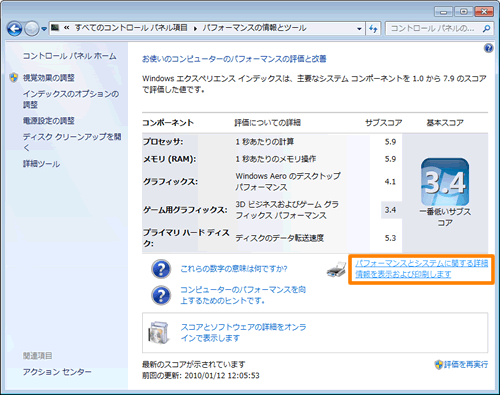The image size is (500, 395).
Task: Click the コンポーネント column header
Action: click(x=168, y=123)
